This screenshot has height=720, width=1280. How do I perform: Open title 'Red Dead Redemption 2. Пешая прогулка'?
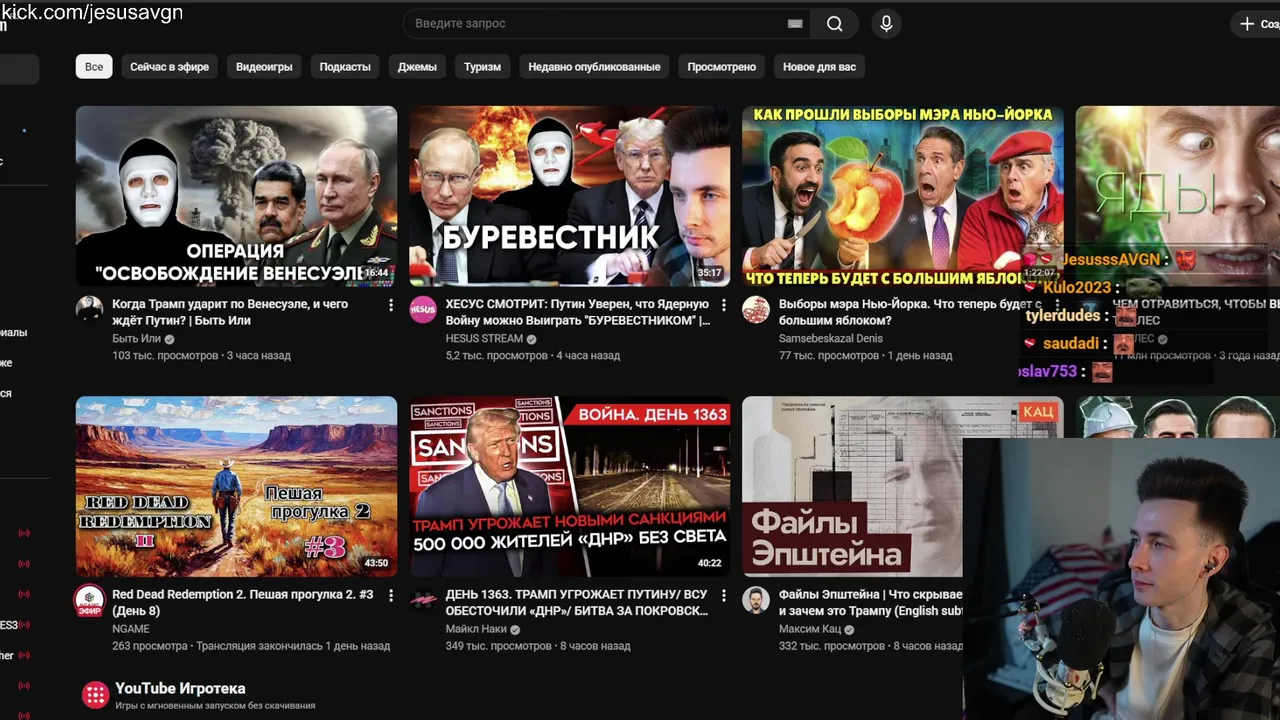click(243, 603)
